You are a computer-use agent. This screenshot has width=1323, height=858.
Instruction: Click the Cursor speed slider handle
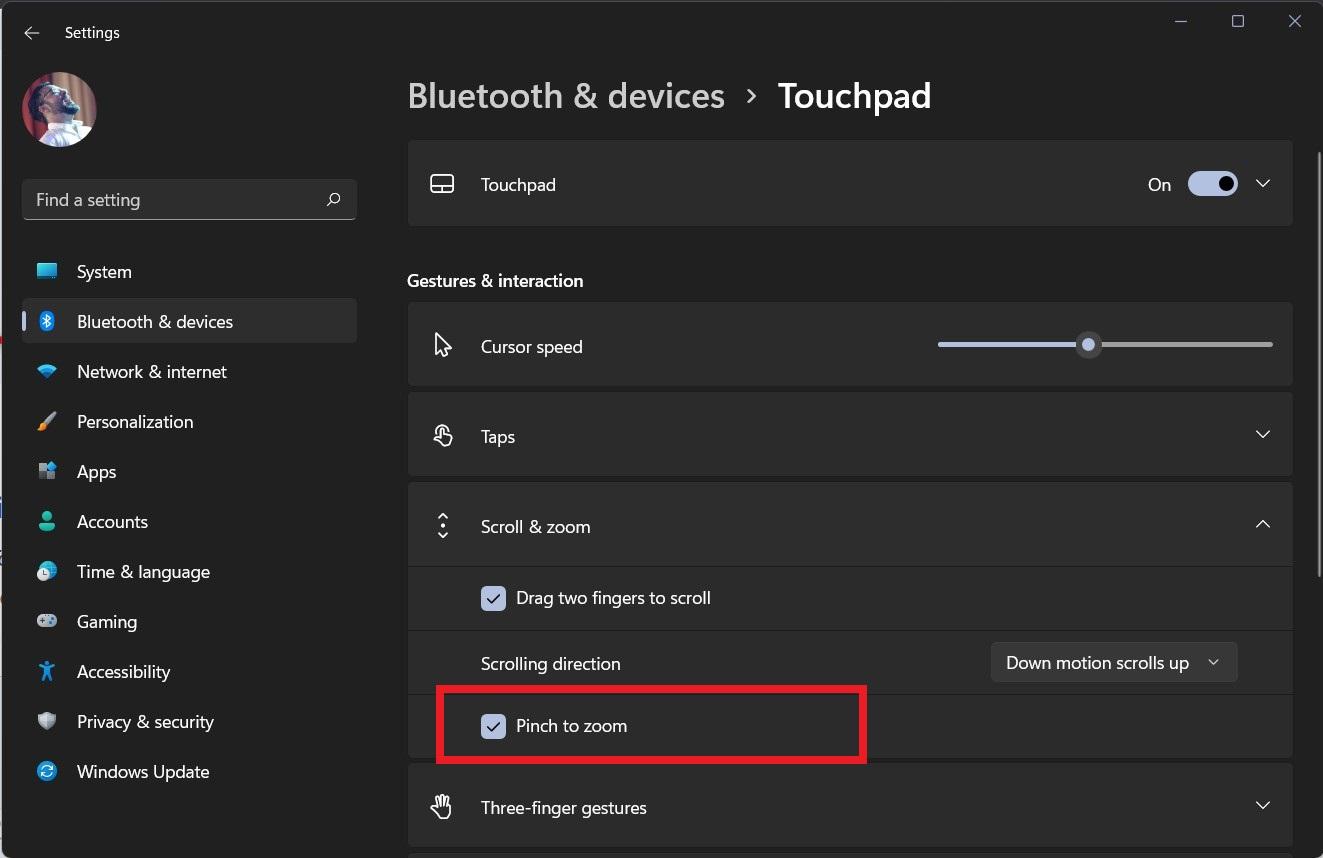[1088, 345]
